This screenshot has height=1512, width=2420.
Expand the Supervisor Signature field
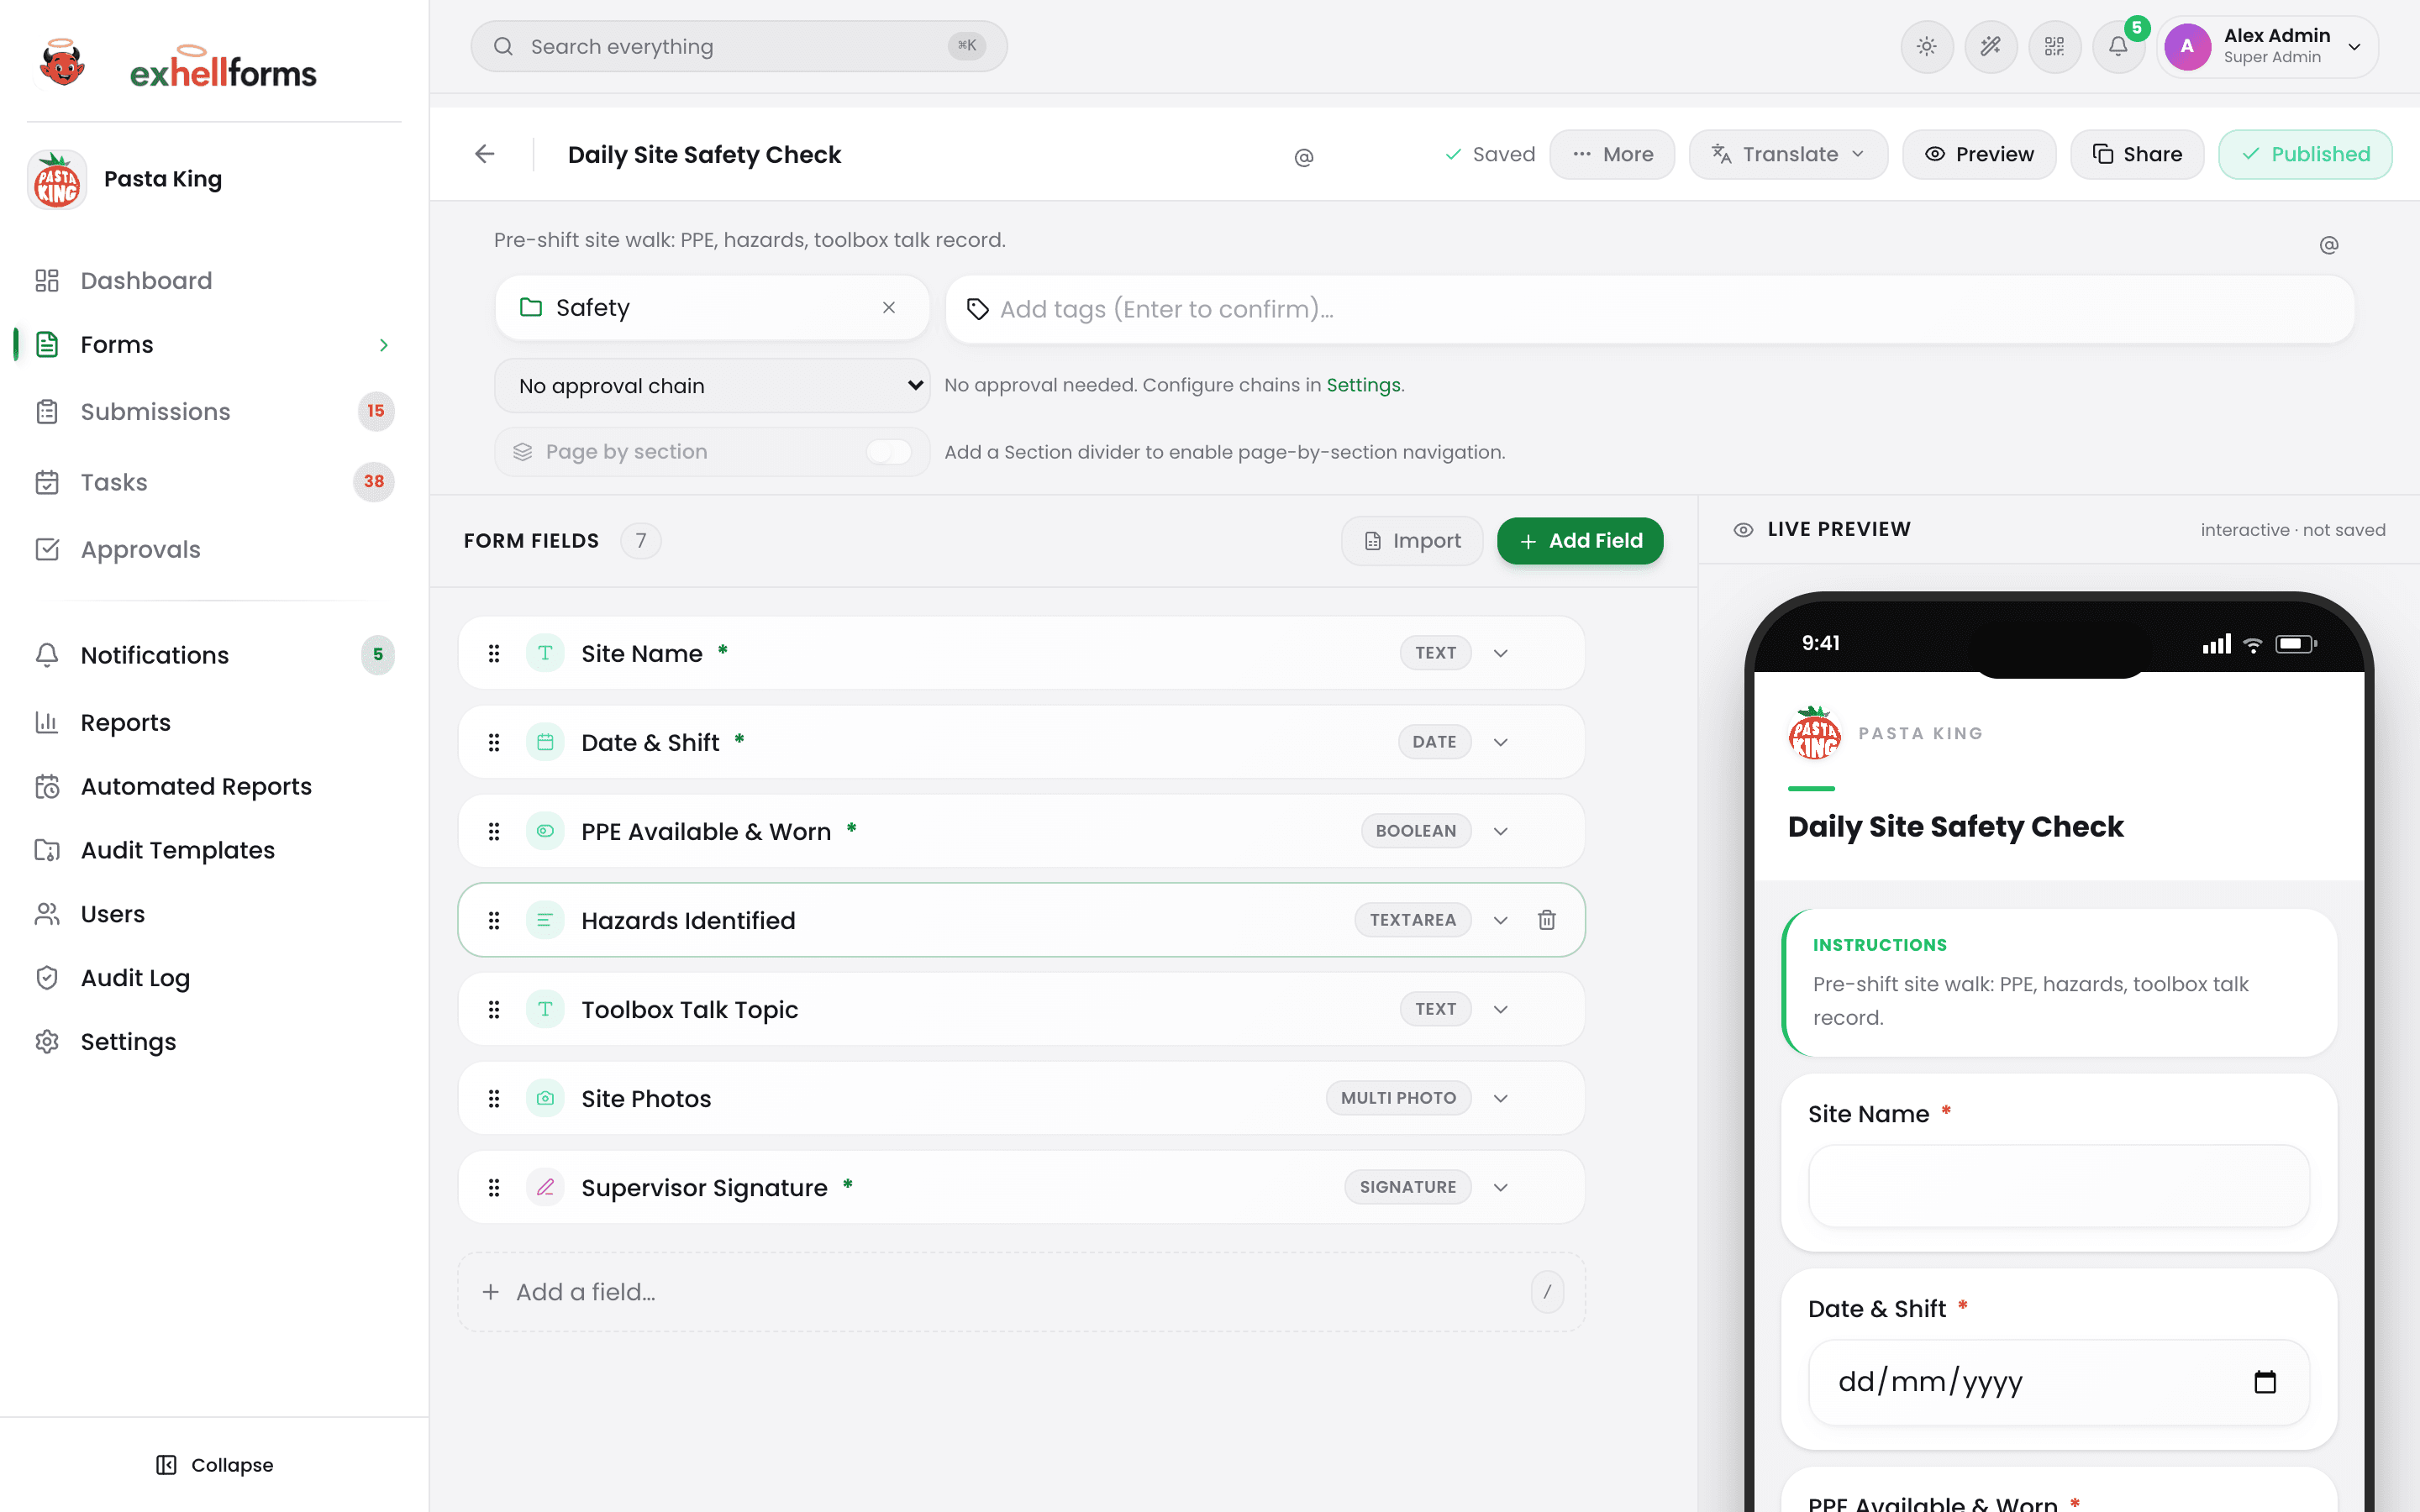point(1500,1187)
